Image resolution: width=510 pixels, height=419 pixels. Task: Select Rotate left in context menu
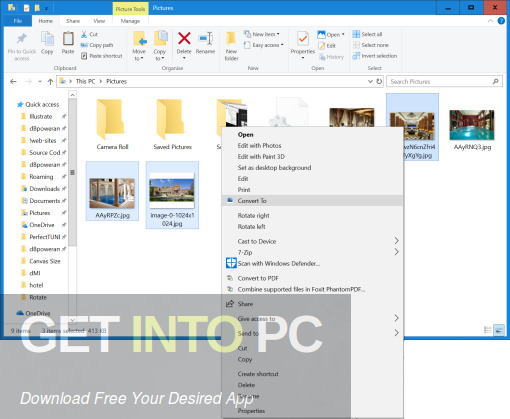click(312, 227)
